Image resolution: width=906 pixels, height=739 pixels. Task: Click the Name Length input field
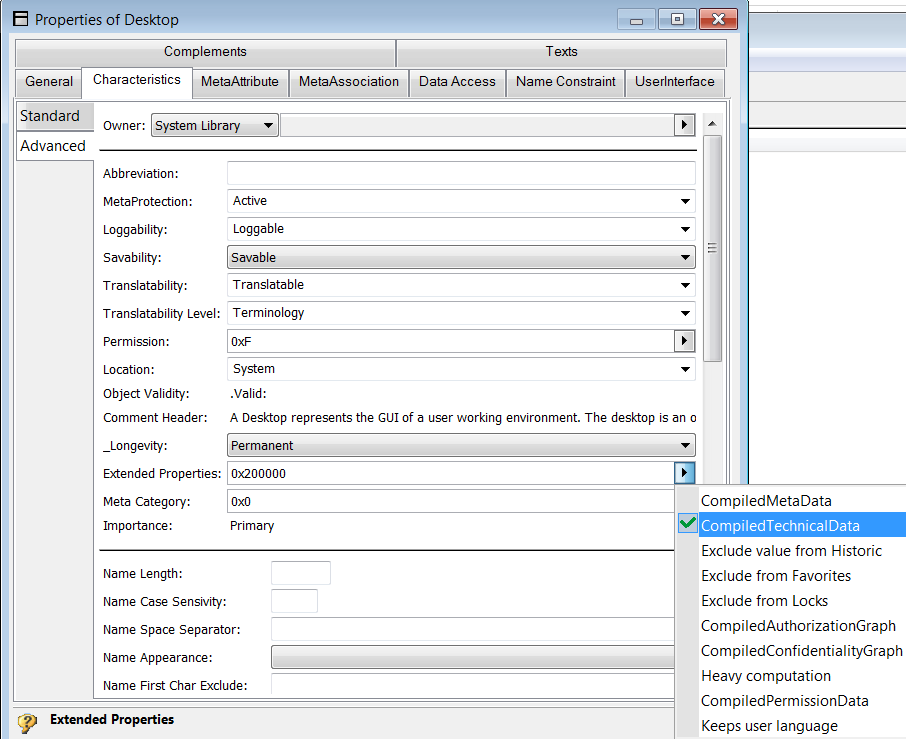(300, 573)
